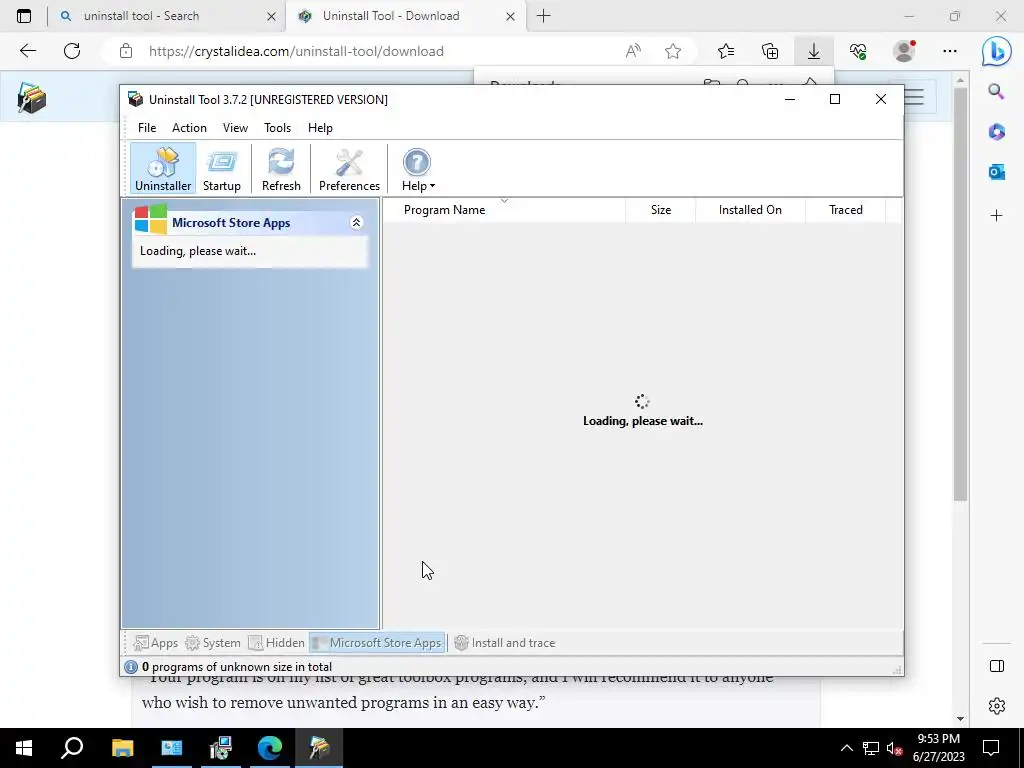The width and height of the screenshot is (1024, 768).
Task: Open the vertical tabs action menu
Action: click(x=24, y=16)
